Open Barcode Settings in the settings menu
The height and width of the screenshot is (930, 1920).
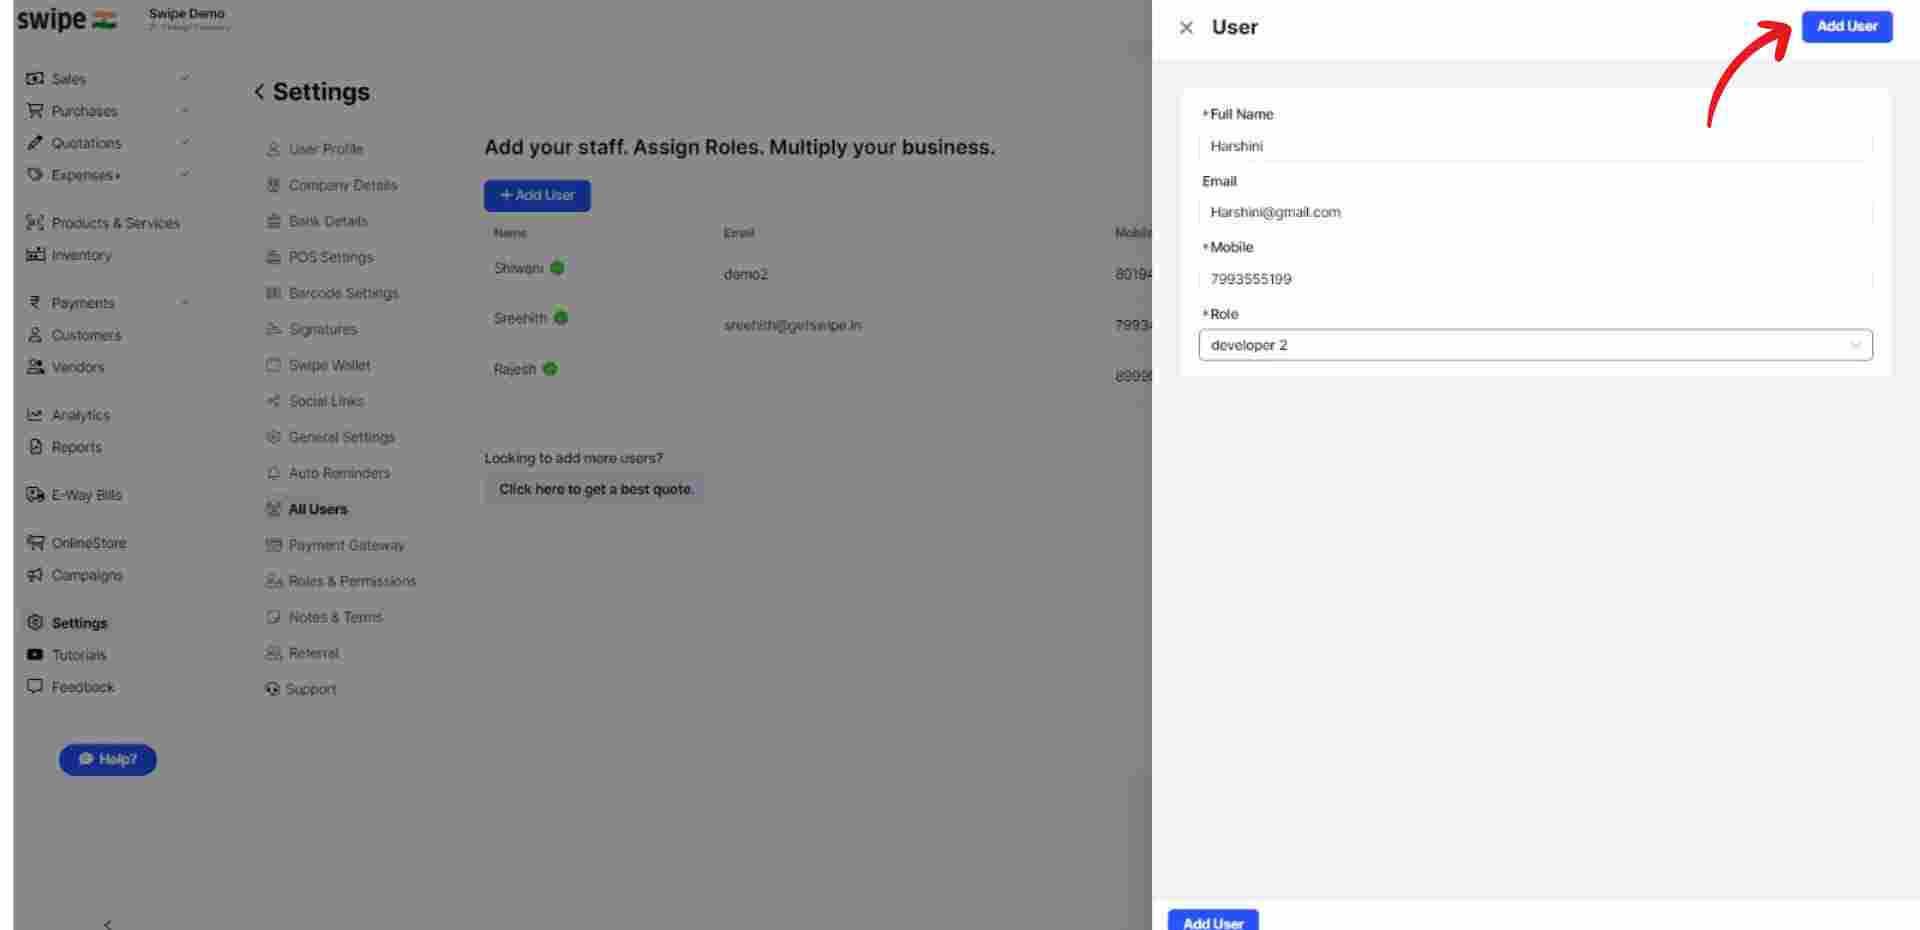(x=332, y=293)
